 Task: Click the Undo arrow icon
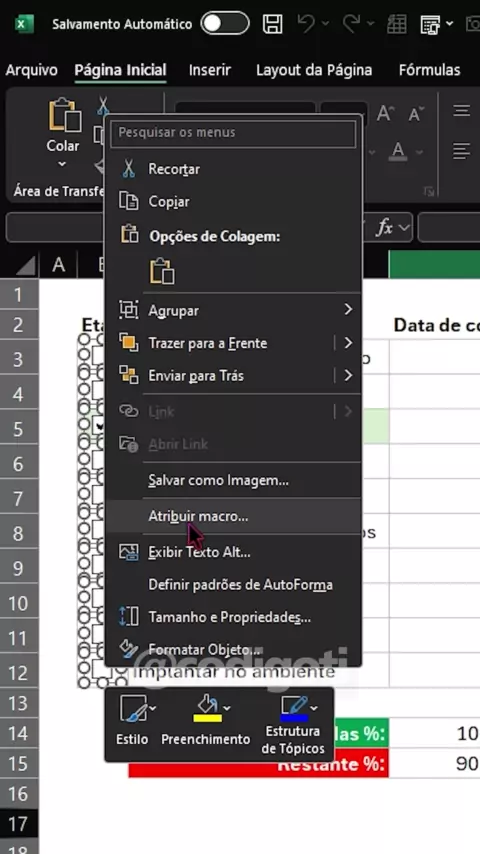307,24
